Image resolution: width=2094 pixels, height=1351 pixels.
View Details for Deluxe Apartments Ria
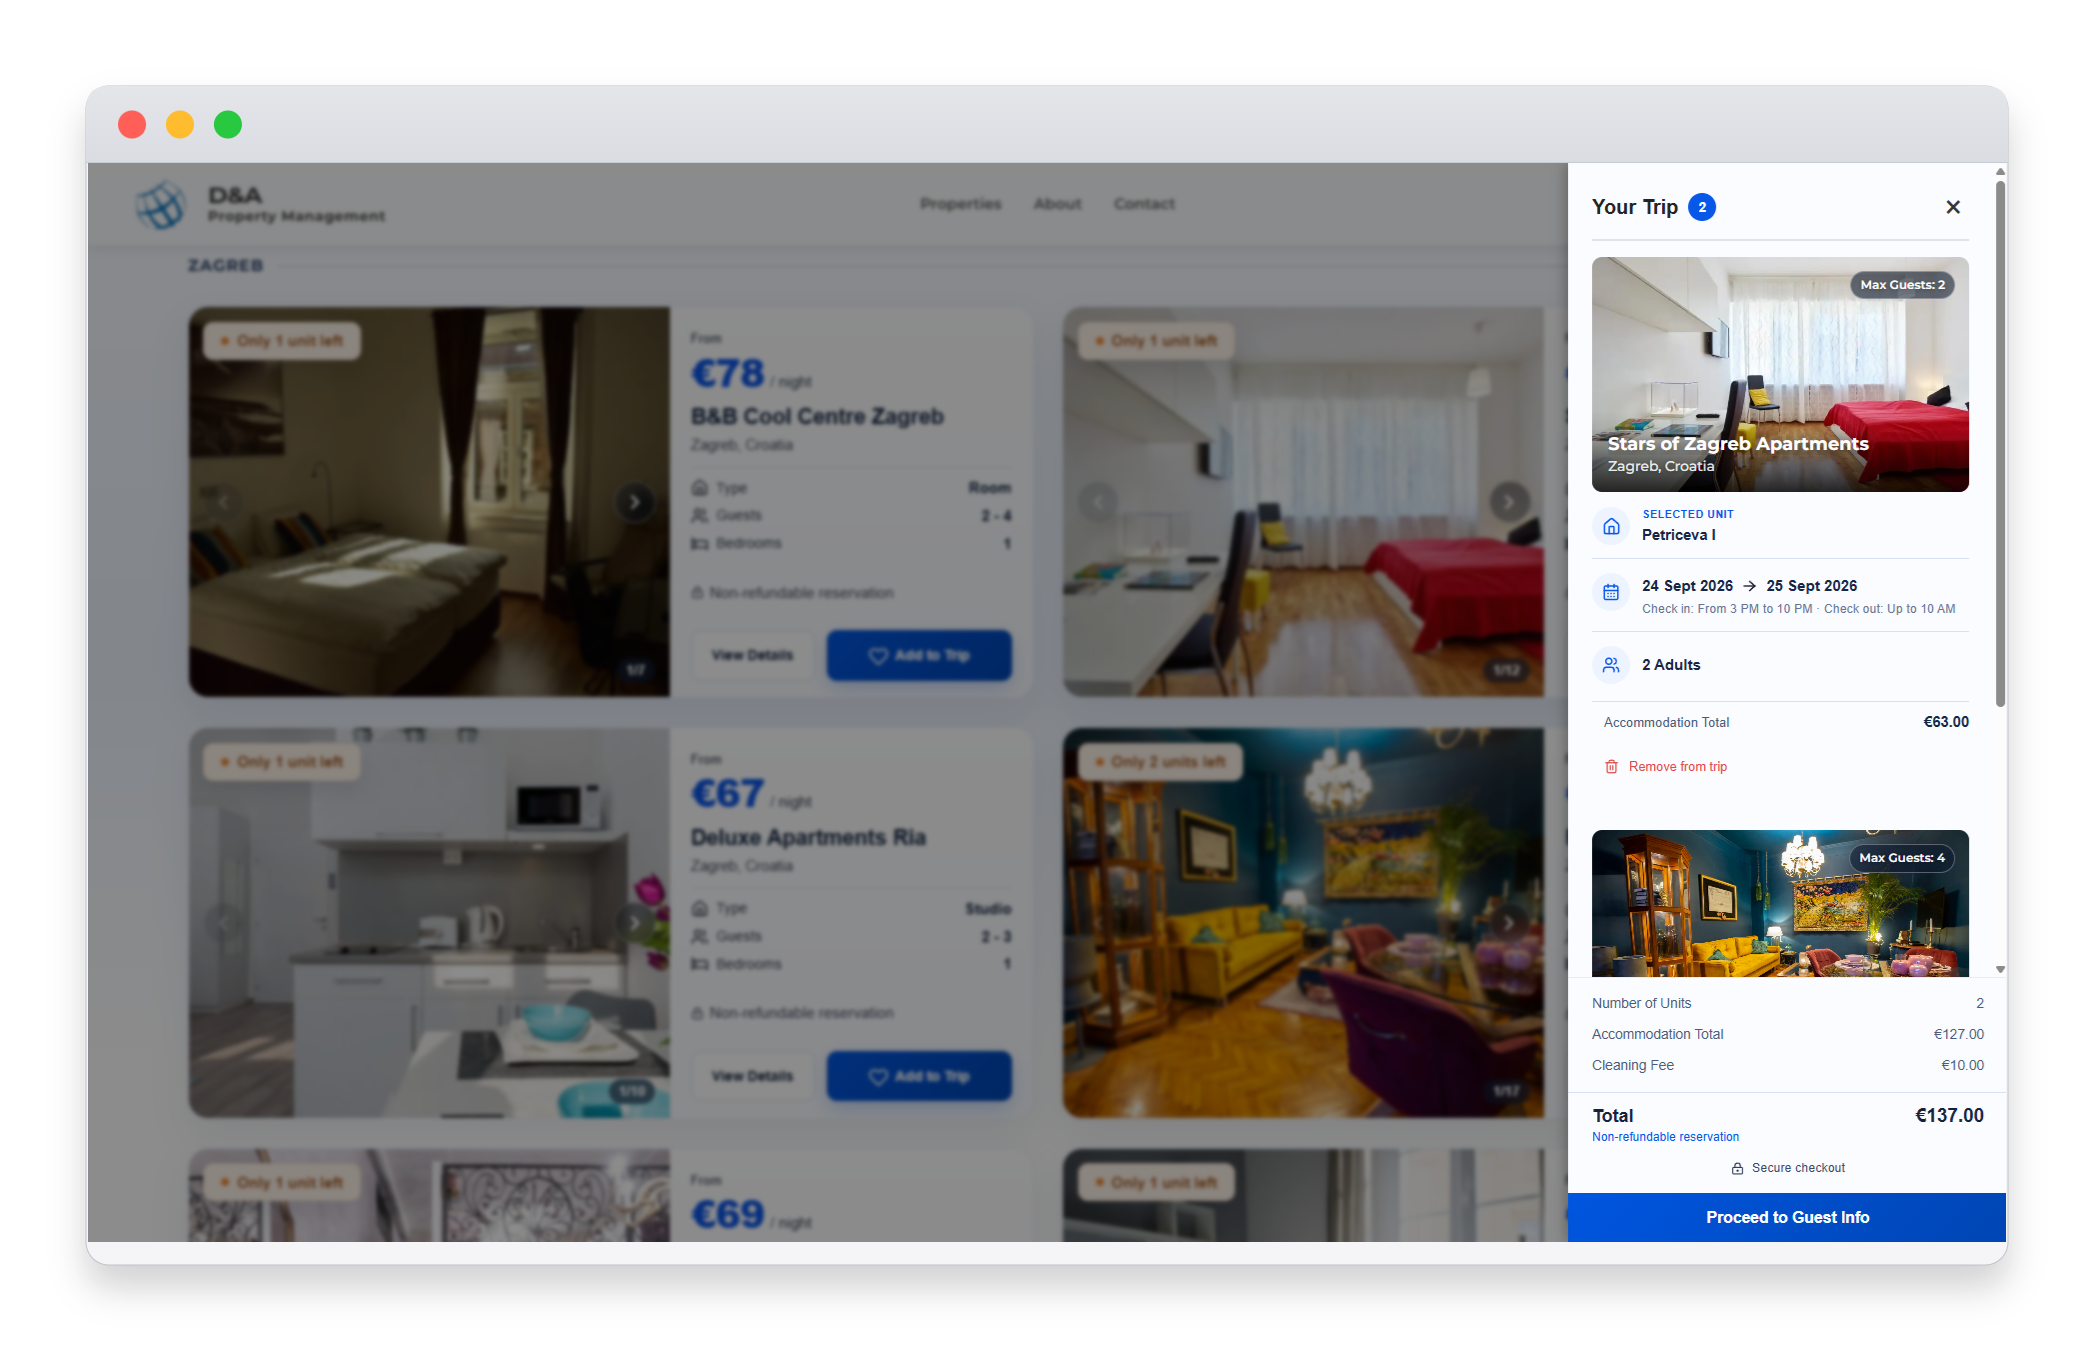[x=752, y=1076]
